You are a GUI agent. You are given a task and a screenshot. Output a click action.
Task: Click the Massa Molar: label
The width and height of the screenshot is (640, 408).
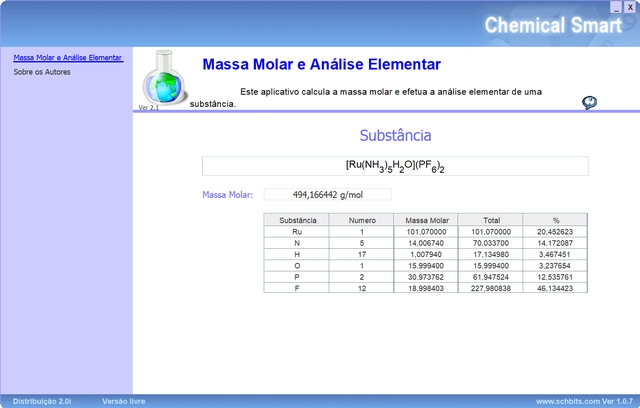click(x=228, y=195)
